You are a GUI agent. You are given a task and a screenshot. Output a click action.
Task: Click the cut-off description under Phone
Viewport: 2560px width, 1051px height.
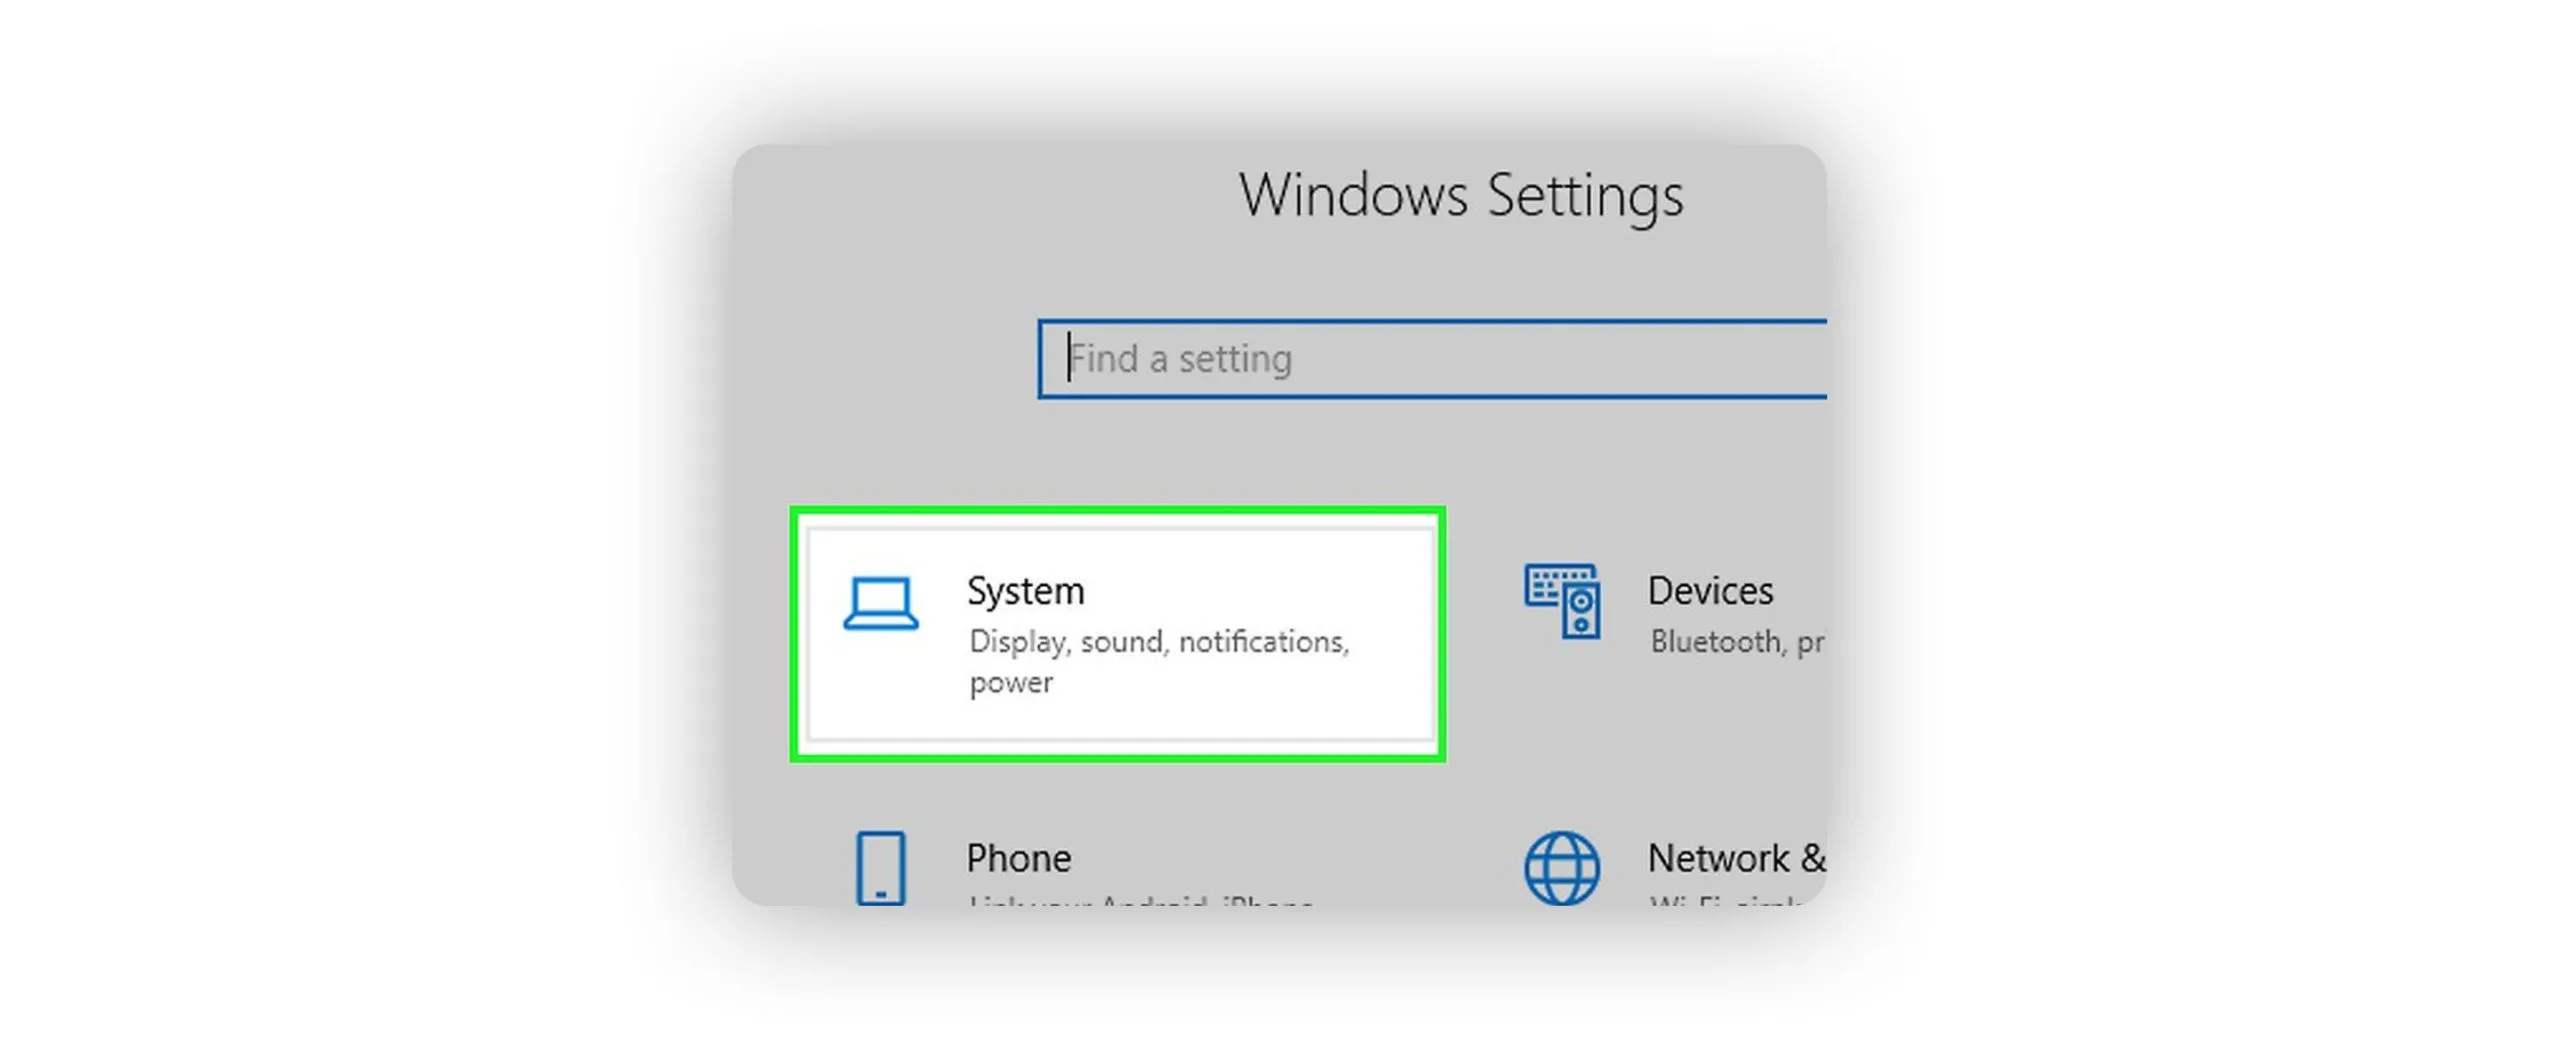pyautogui.click(x=1140, y=901)
